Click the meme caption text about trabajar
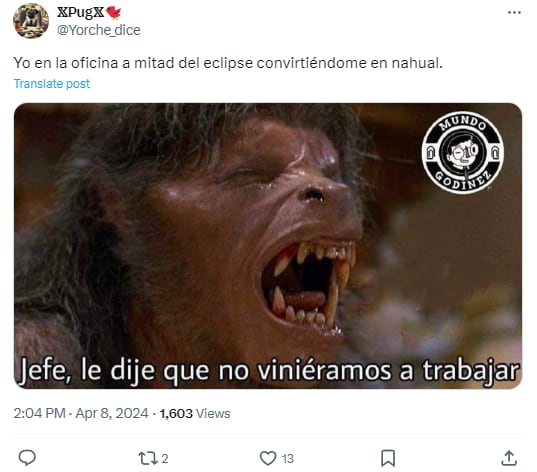 [269, 371]
